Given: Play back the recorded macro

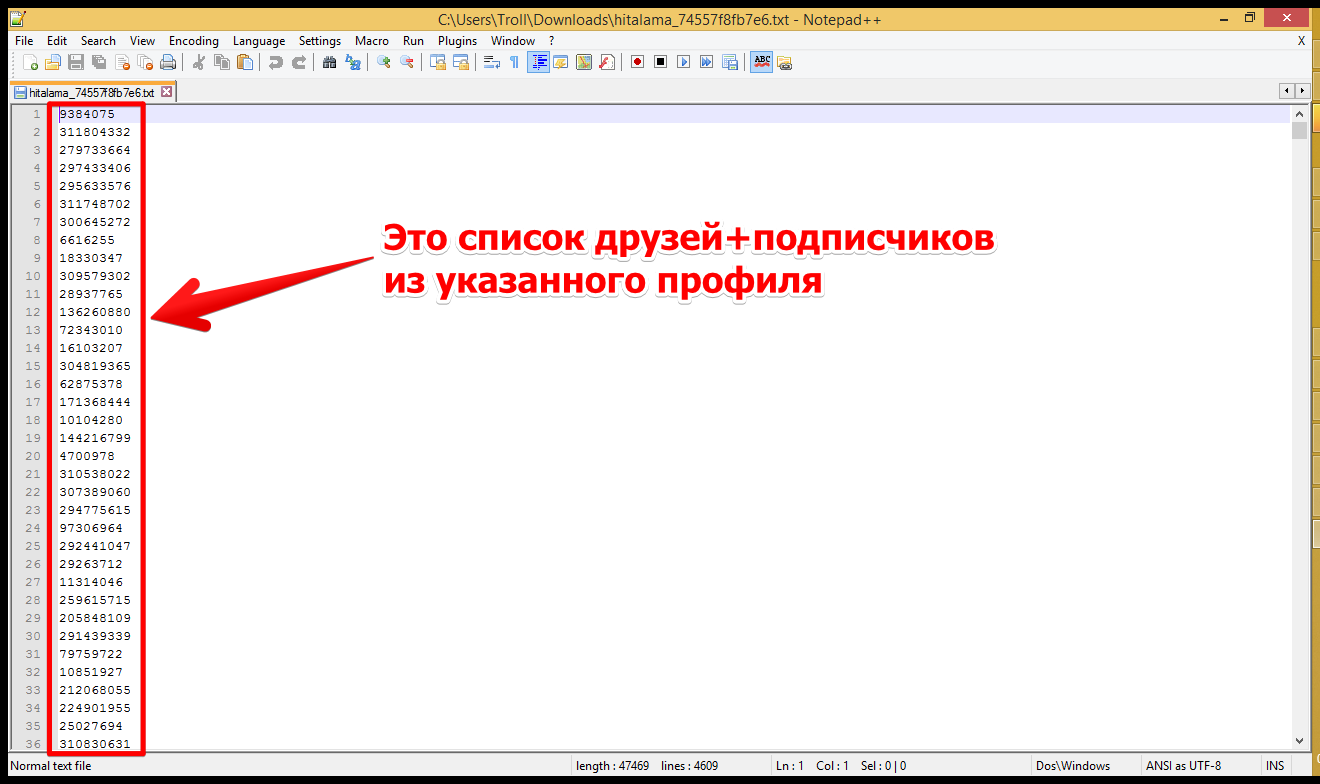Looking at the screenshot, I should coord(683,62).
